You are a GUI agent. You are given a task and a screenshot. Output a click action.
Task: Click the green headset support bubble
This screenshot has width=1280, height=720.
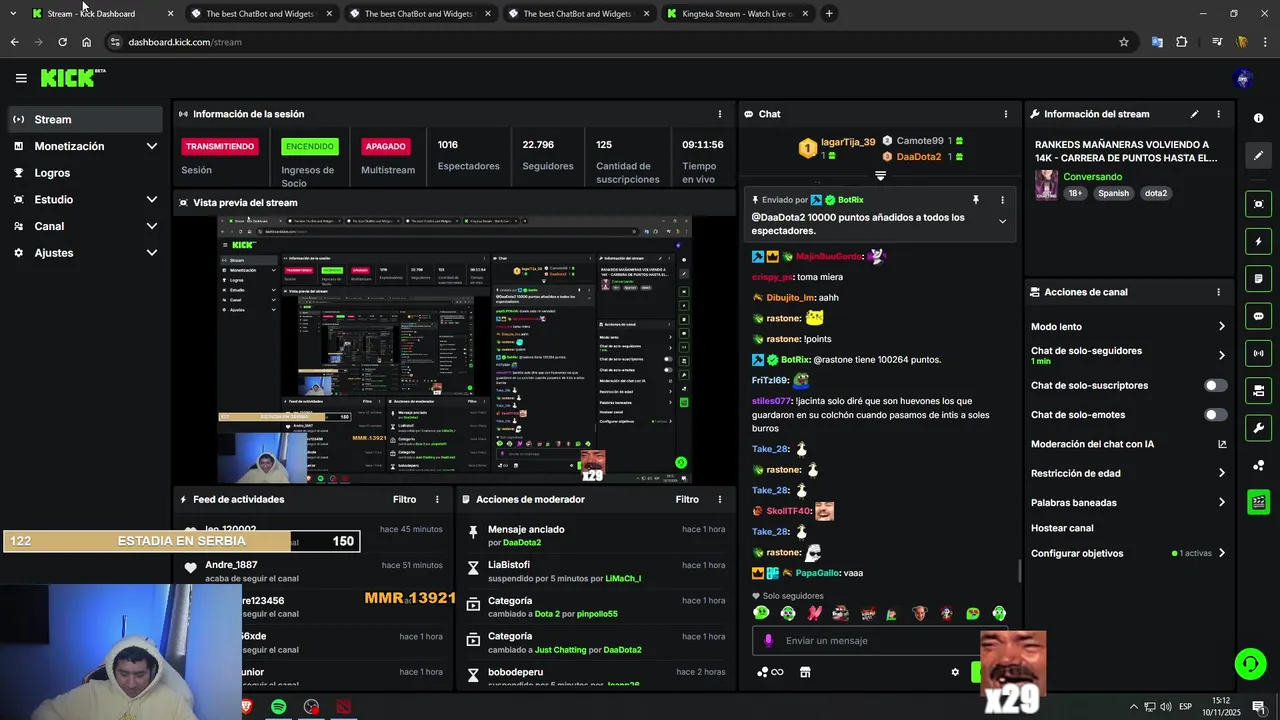pos(1249,664)
